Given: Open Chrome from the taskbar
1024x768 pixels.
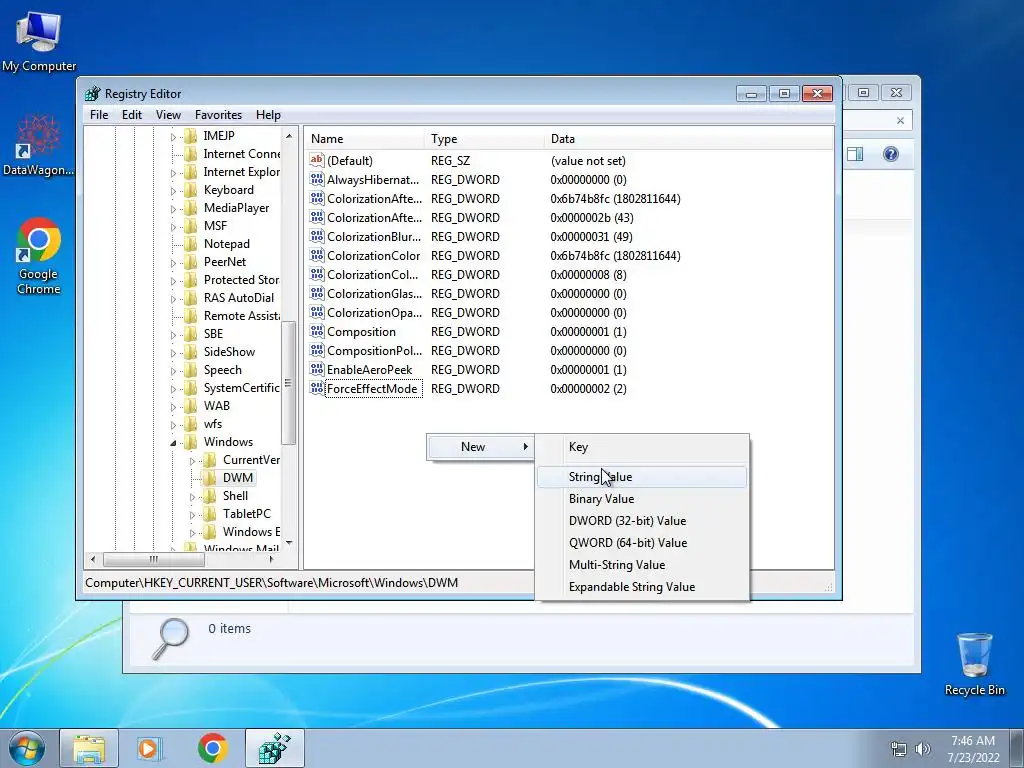Looking at the screenshot, I should point(212,748).
